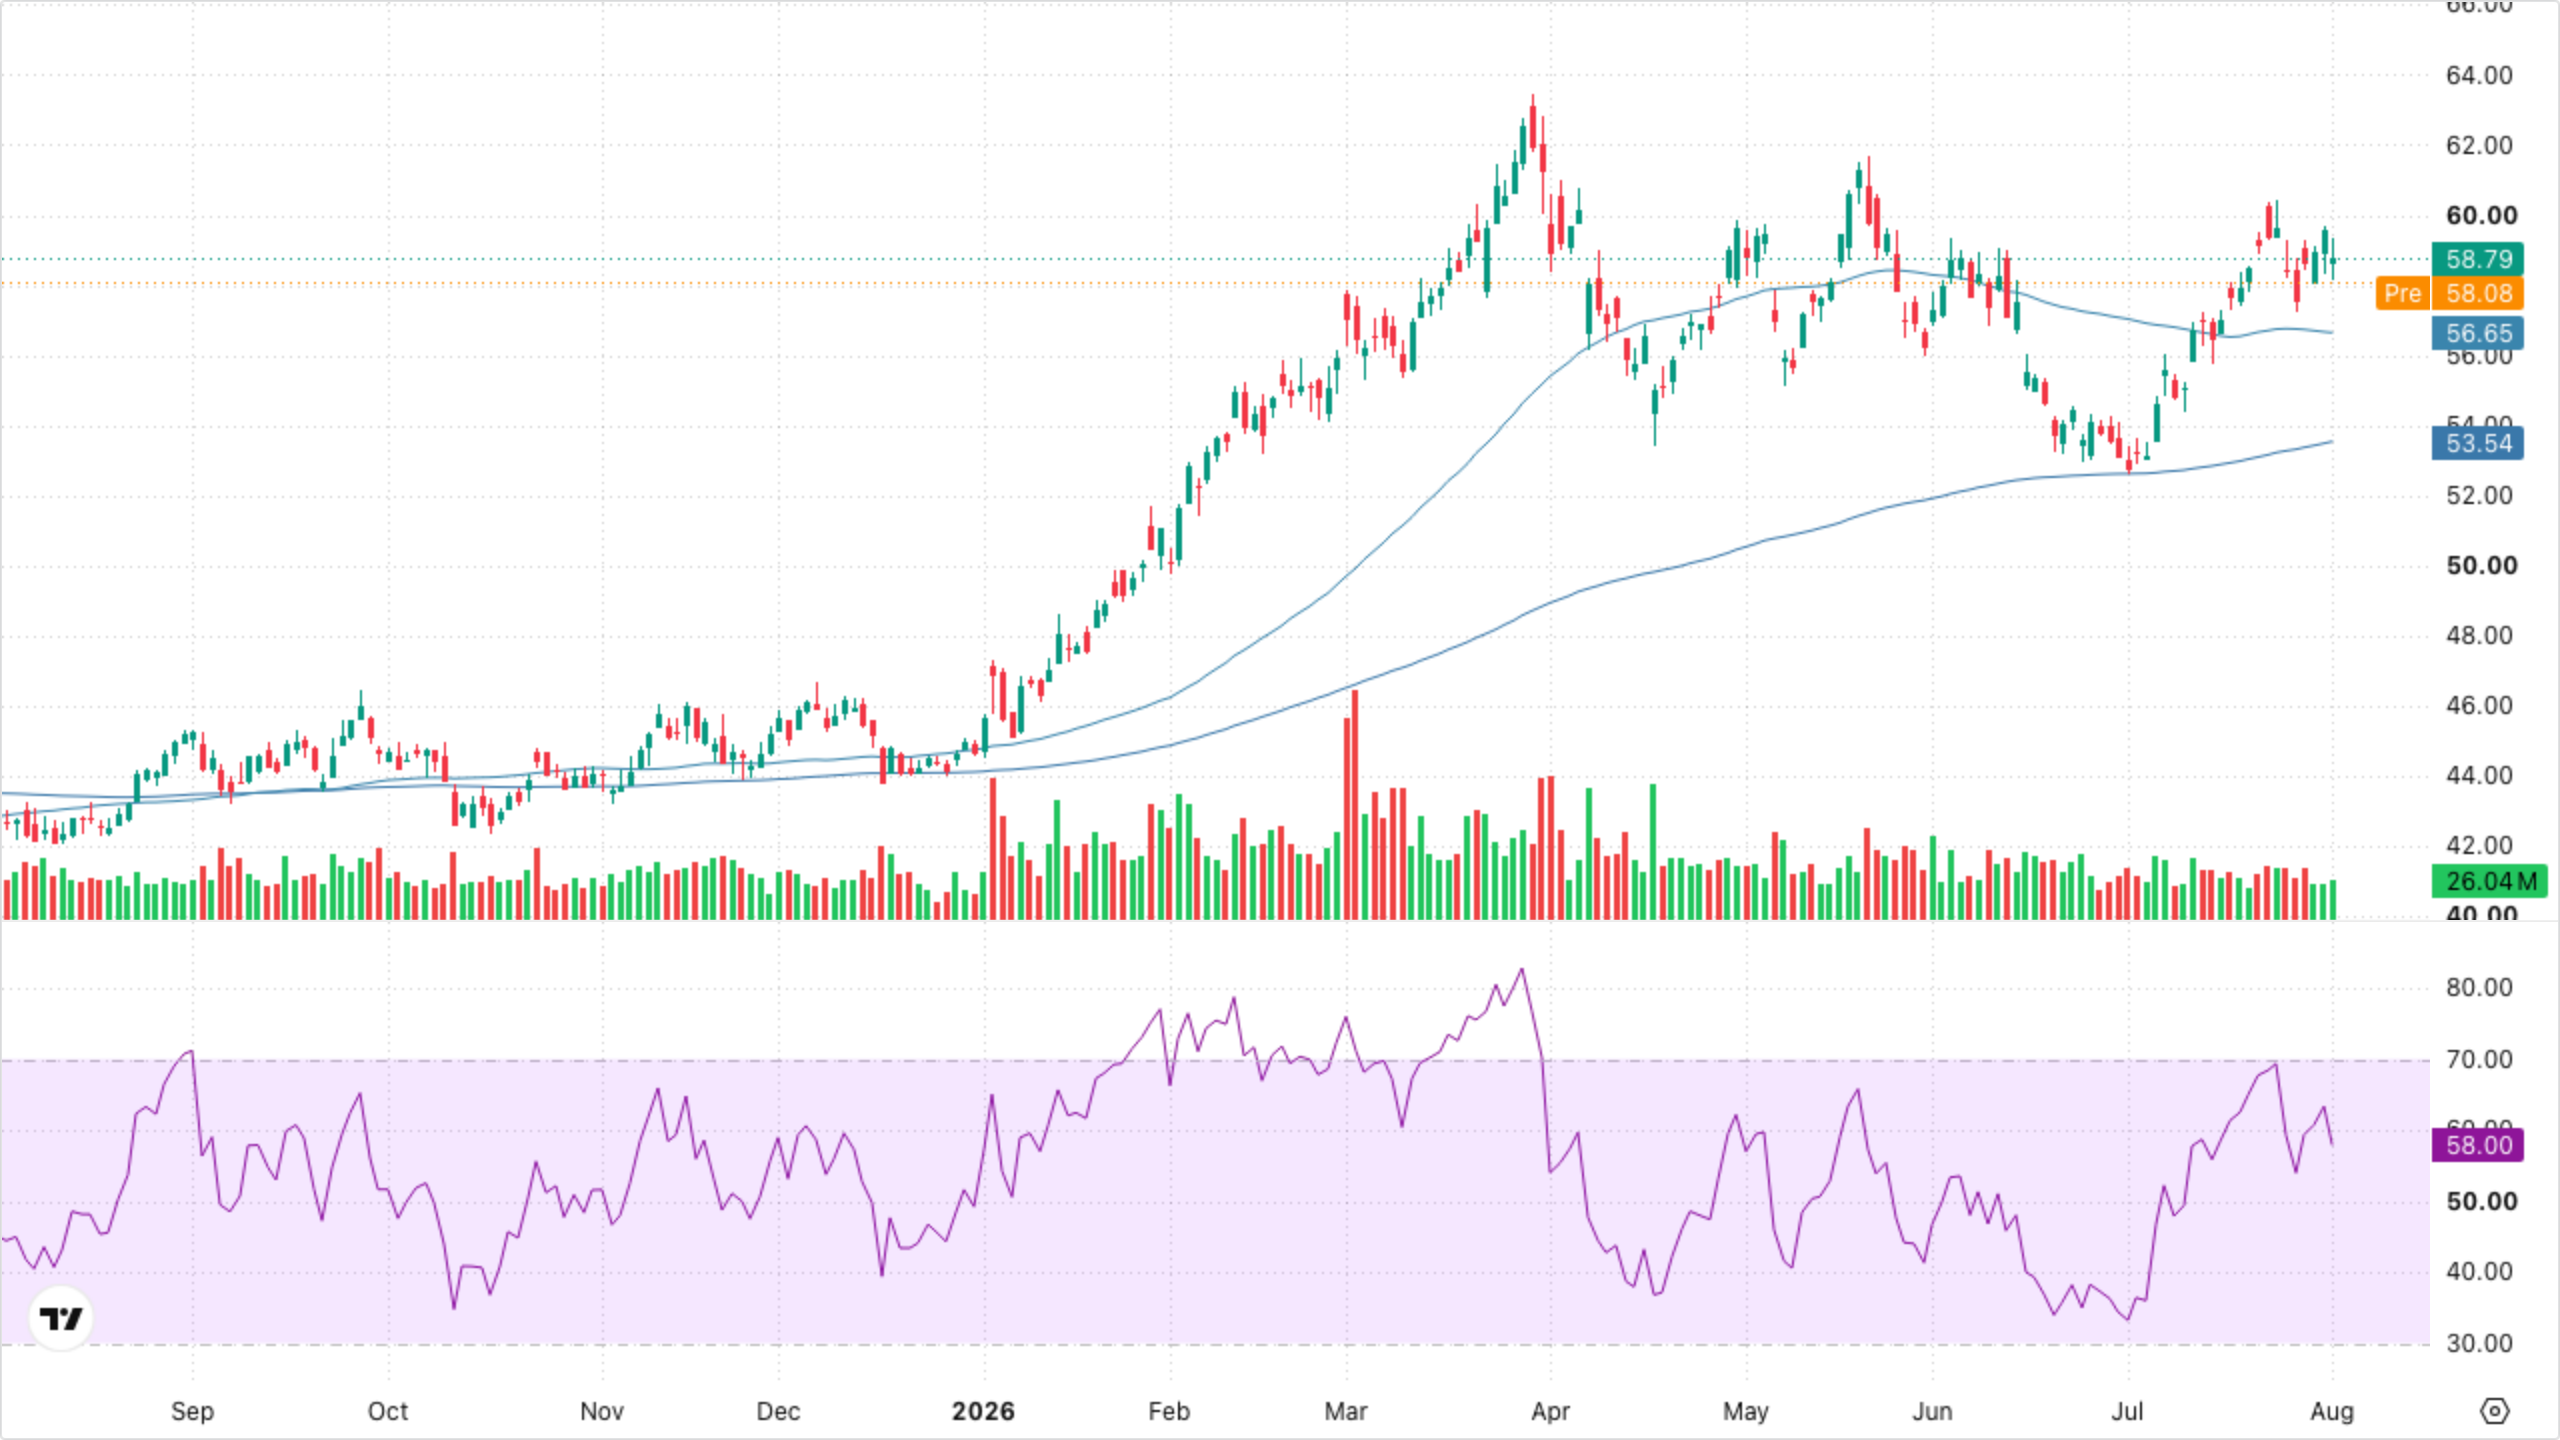This screenshot has height=1440, width=2560.
Task: Select Aug on the time axis
Action: 2332,1412
